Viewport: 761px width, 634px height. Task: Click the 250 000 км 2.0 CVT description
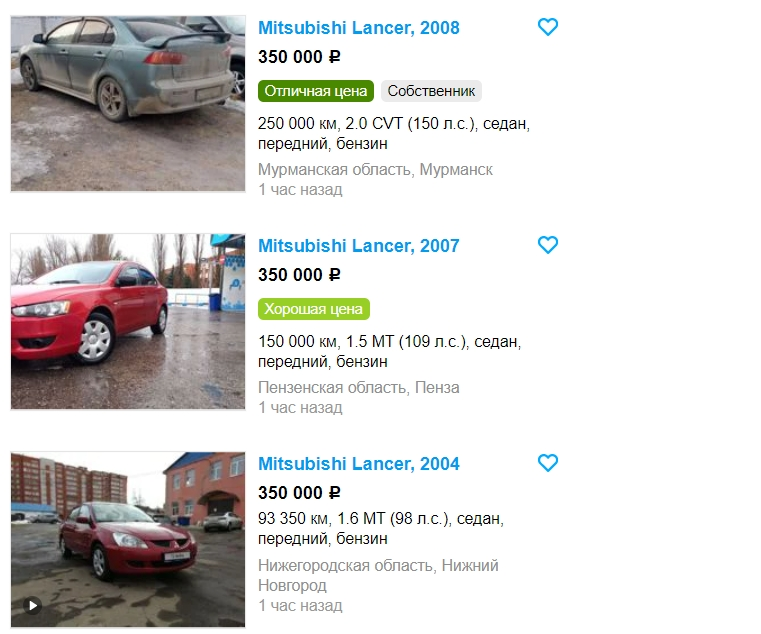[394, 133]
